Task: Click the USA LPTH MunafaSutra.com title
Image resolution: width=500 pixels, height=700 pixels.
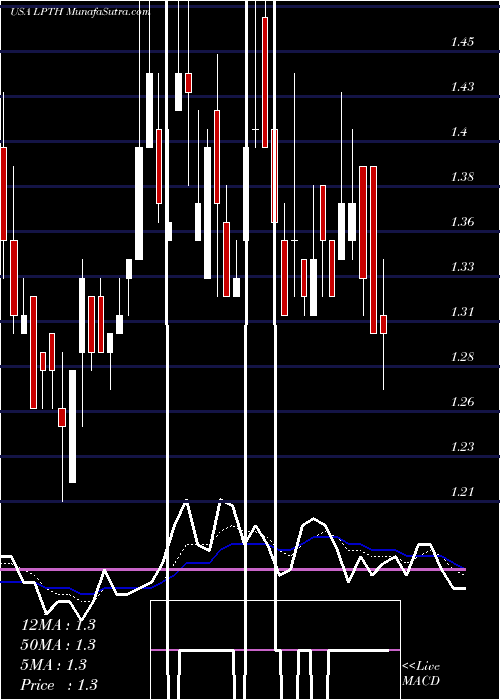Action: [79, 12]
